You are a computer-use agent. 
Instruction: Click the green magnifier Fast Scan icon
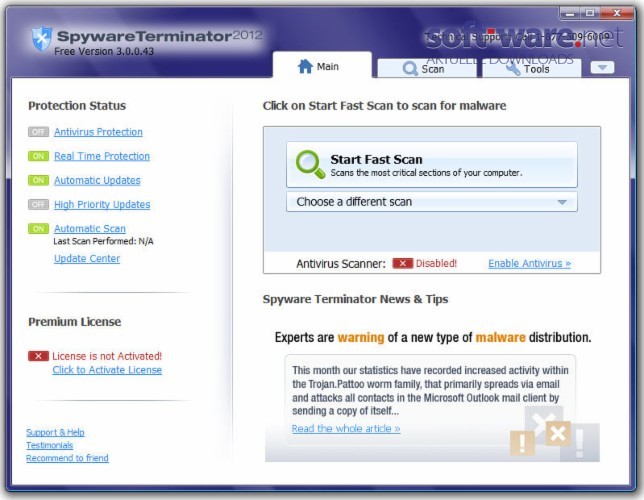coord(310,164)
